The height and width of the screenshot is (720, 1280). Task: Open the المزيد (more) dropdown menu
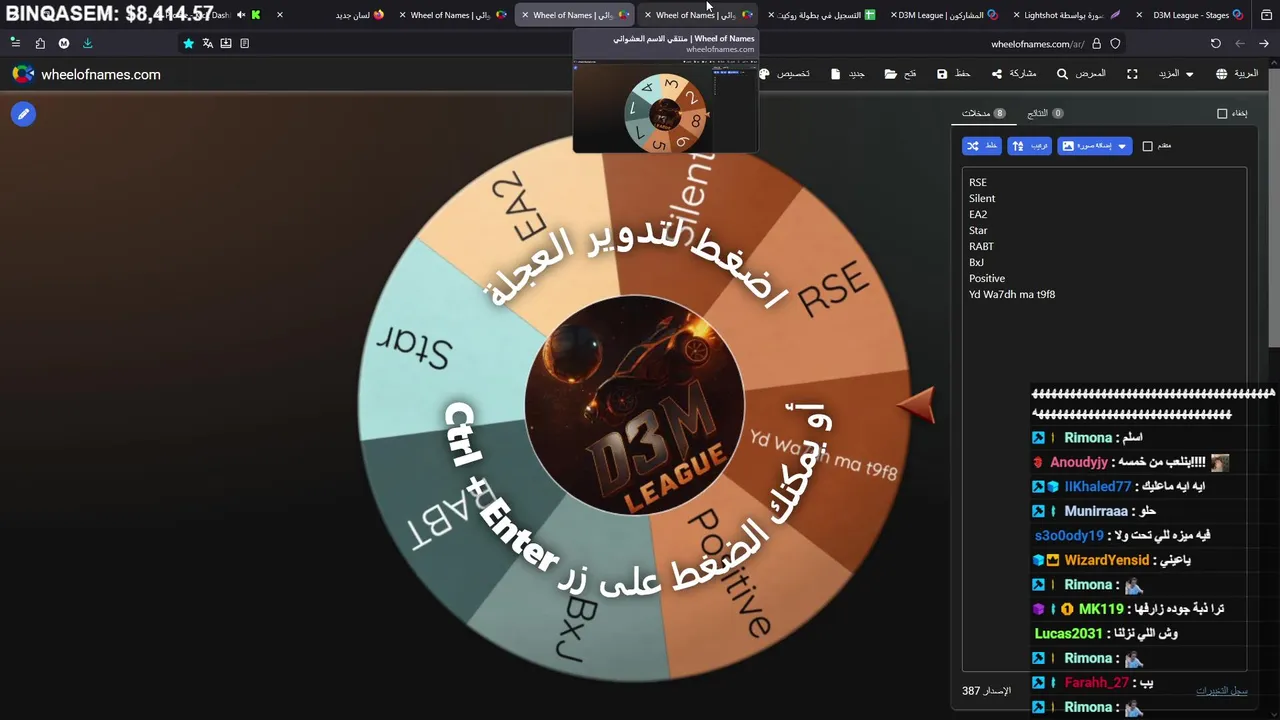pyautogui.click(x=1175, y=74)
